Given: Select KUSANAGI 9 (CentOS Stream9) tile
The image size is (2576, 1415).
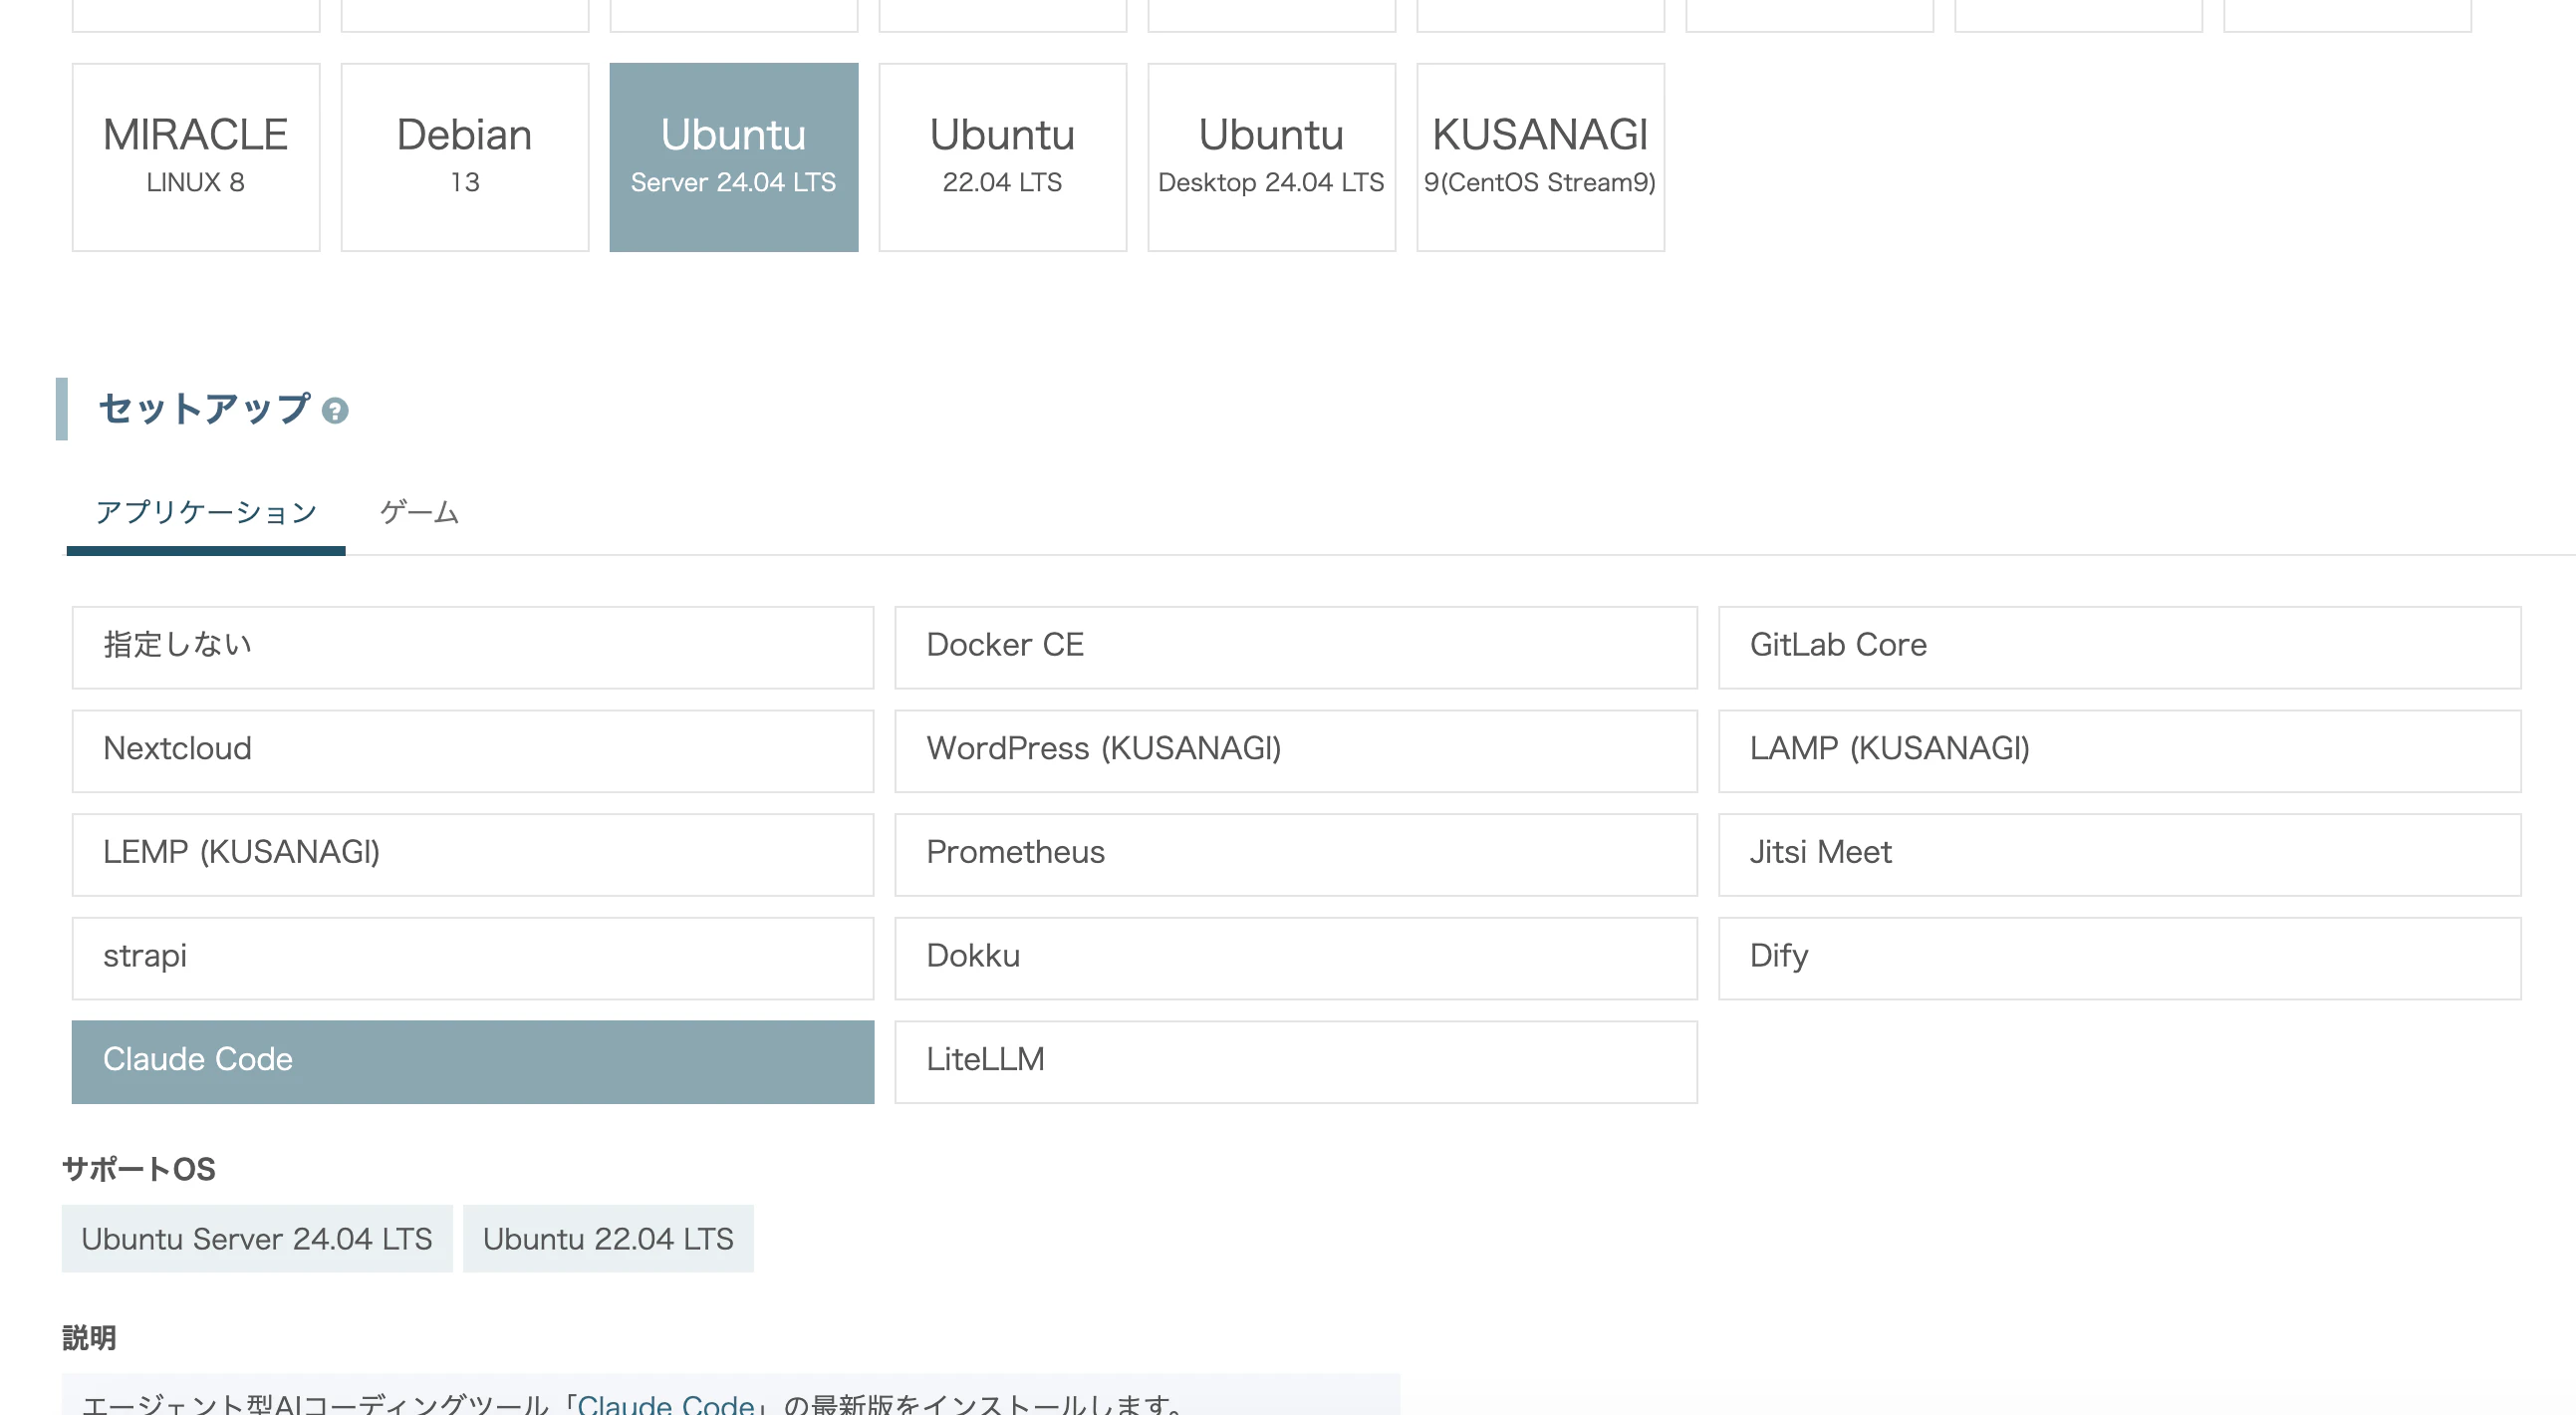Looking at the screenshot, I should click(x=1541, y=157).
